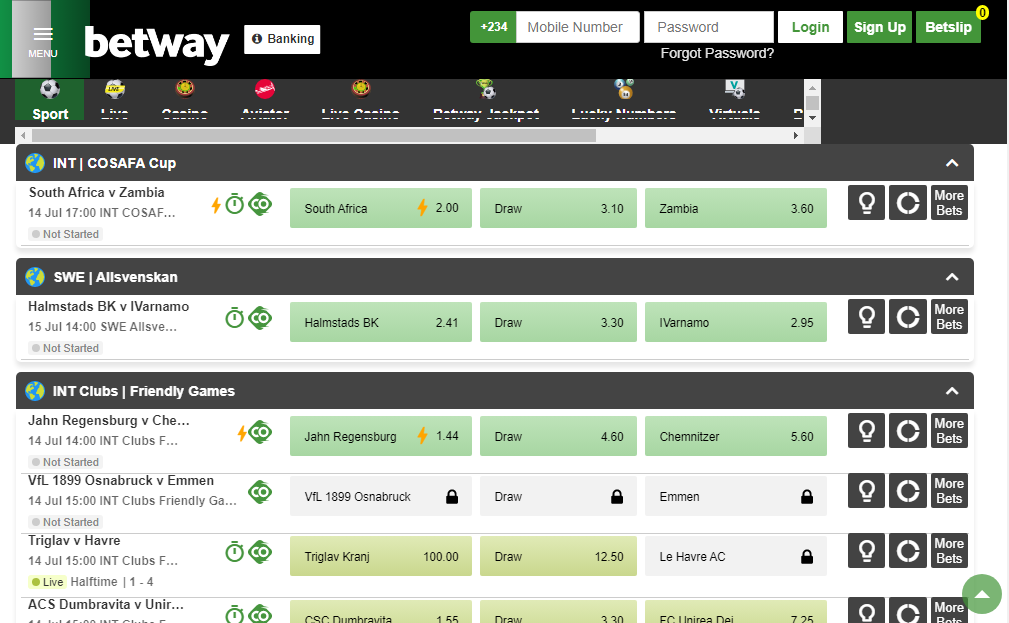Select the +234 country code button
The image size is (1009, 623).
point(493,27)
